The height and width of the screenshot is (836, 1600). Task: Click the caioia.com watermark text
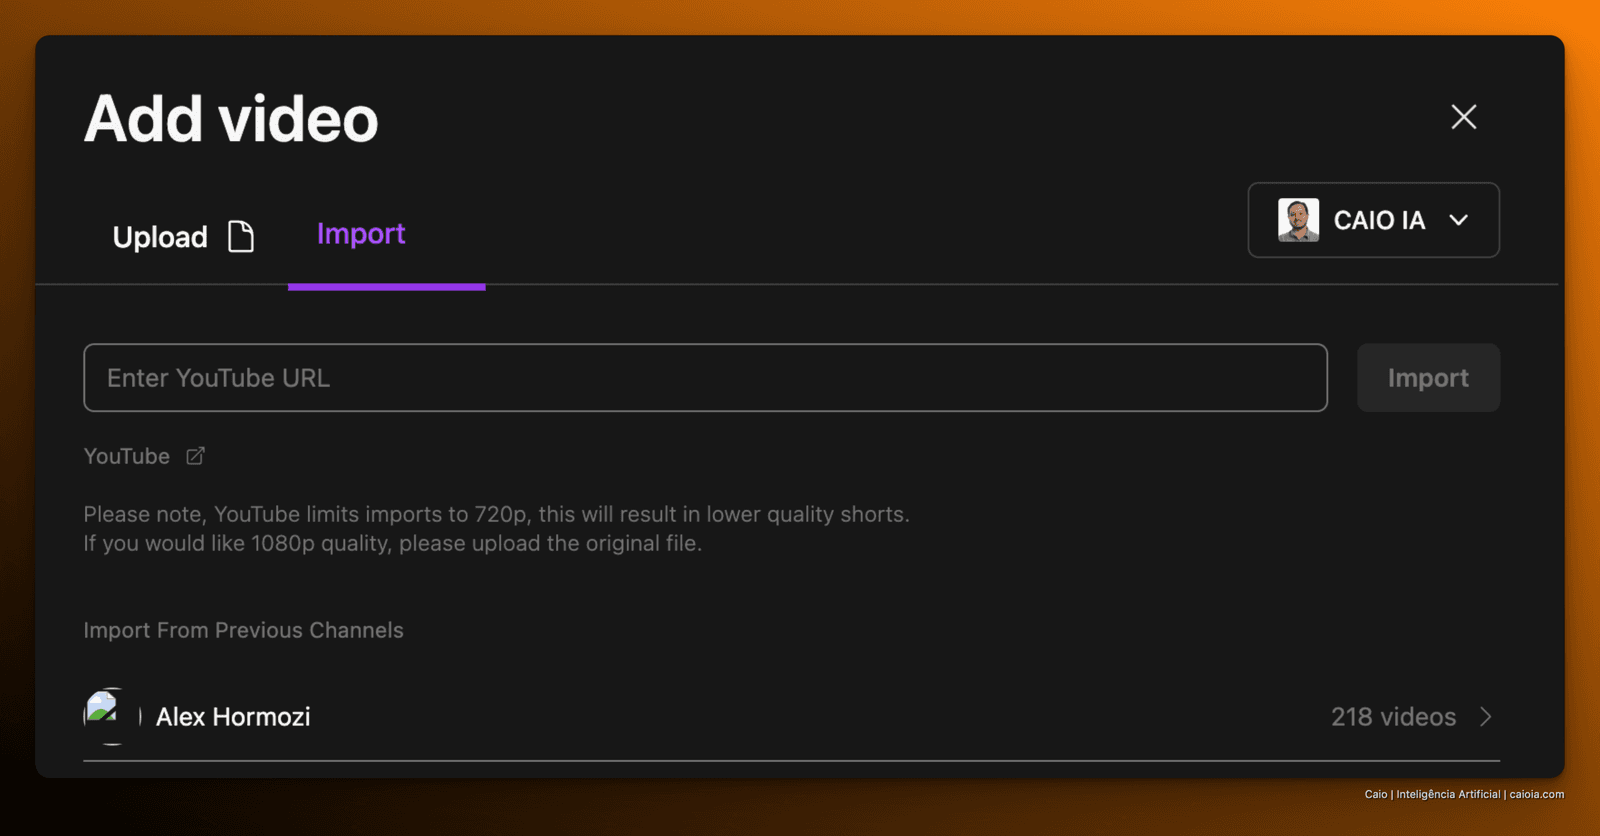1536,794
